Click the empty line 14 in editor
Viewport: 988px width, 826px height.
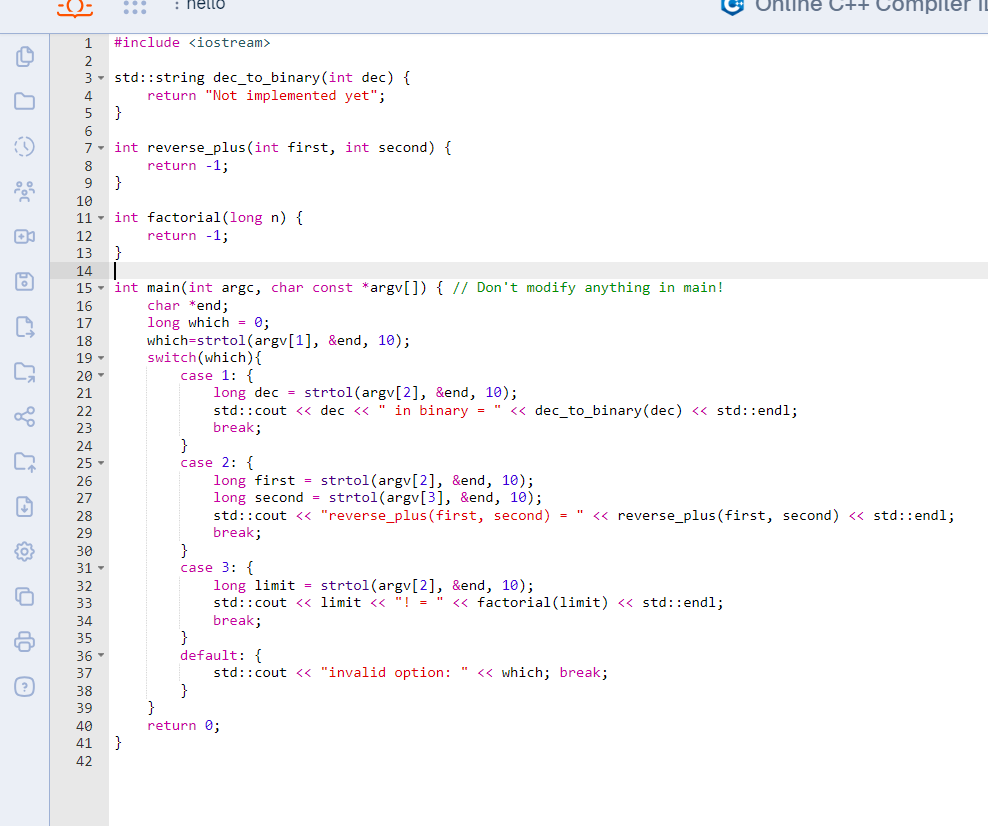click(x=548, y=271)
